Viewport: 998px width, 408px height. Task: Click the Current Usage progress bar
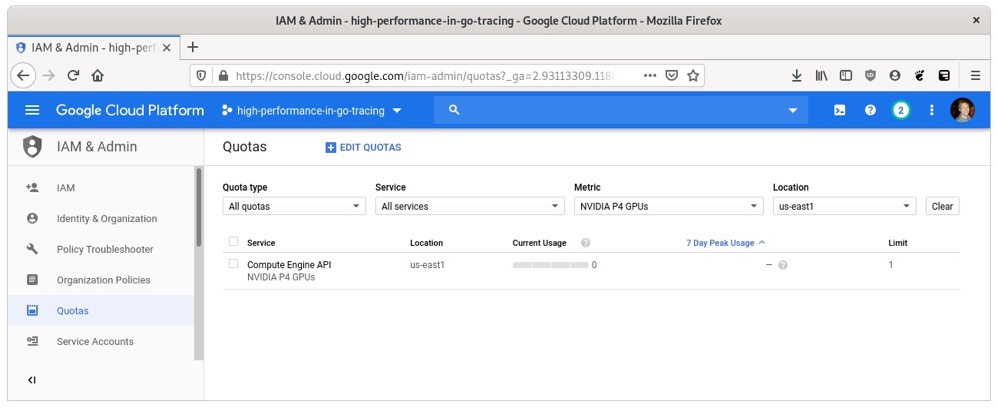coord(551,265)
